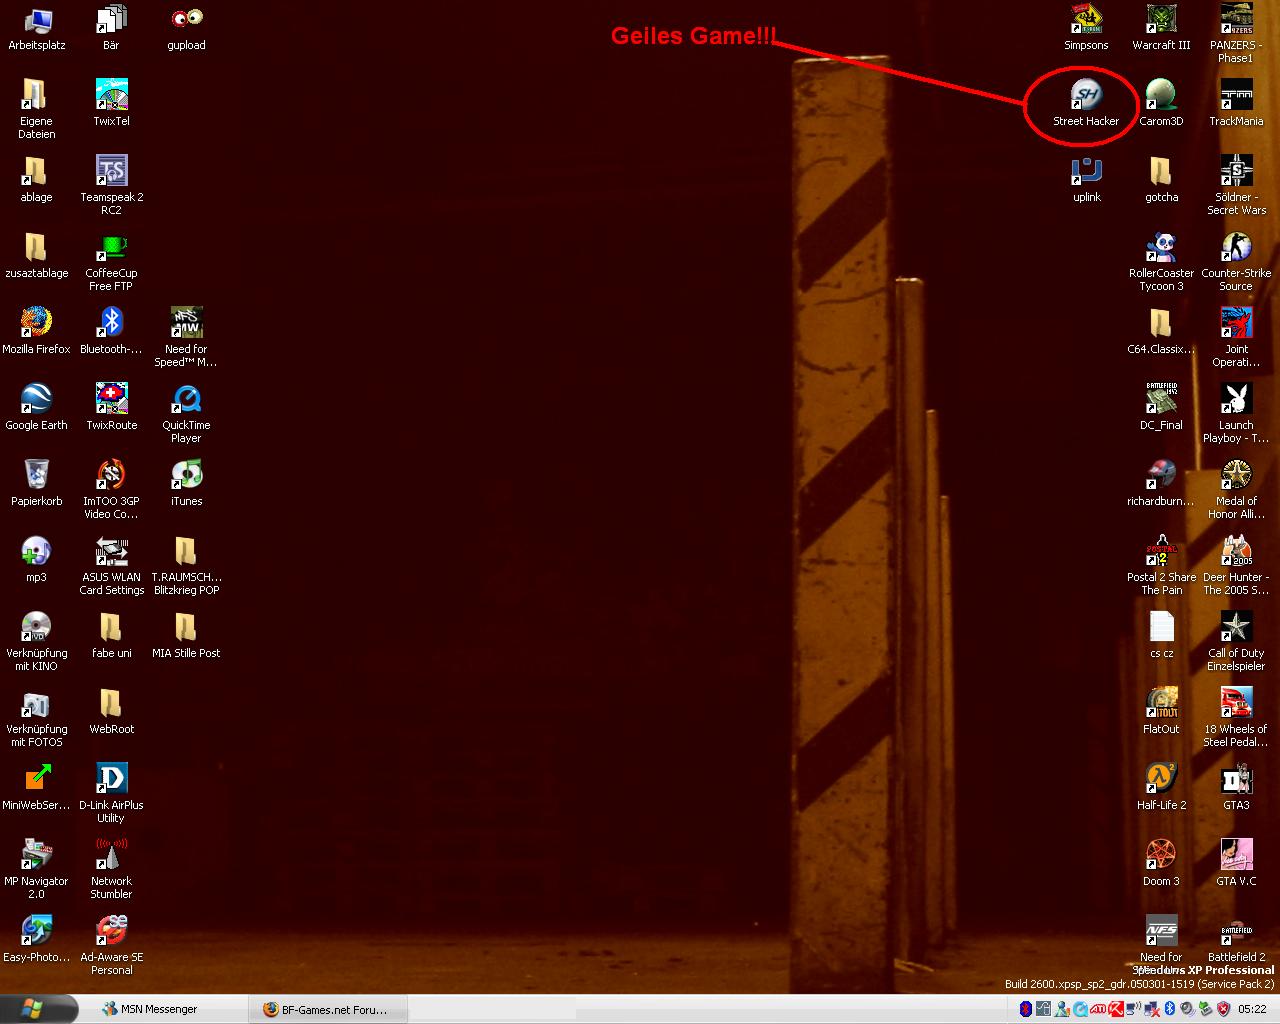
Task: Launch Street Hacker game
Action: click(x=1086, y=103)
